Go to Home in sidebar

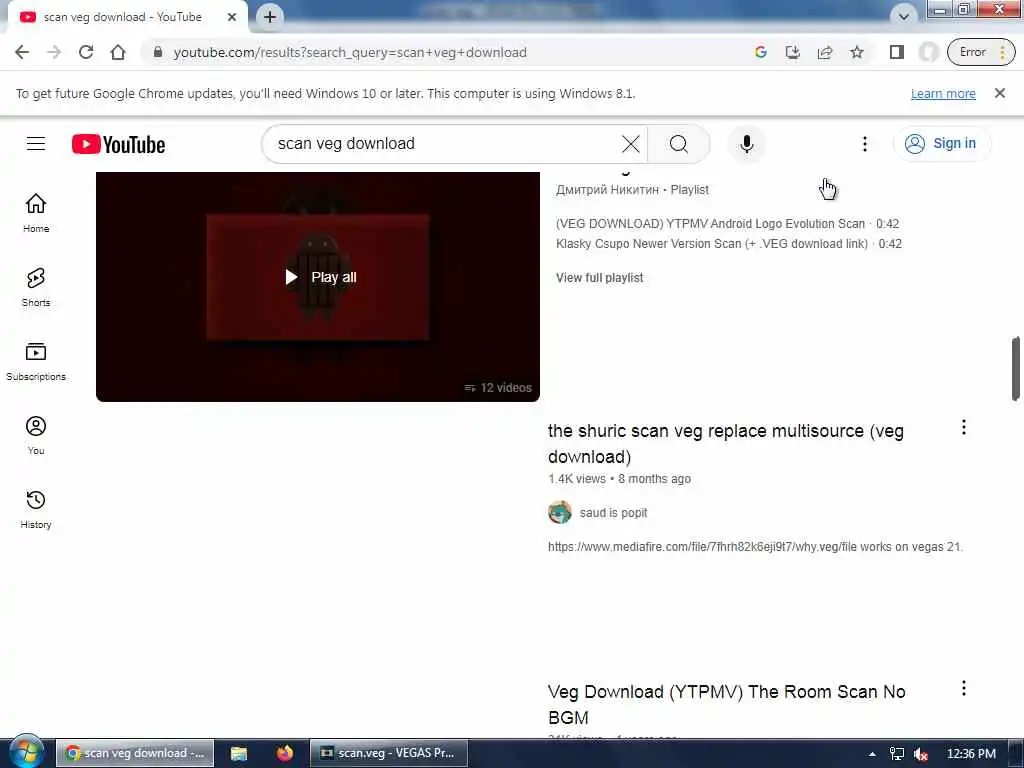click(x=36, y=213)
